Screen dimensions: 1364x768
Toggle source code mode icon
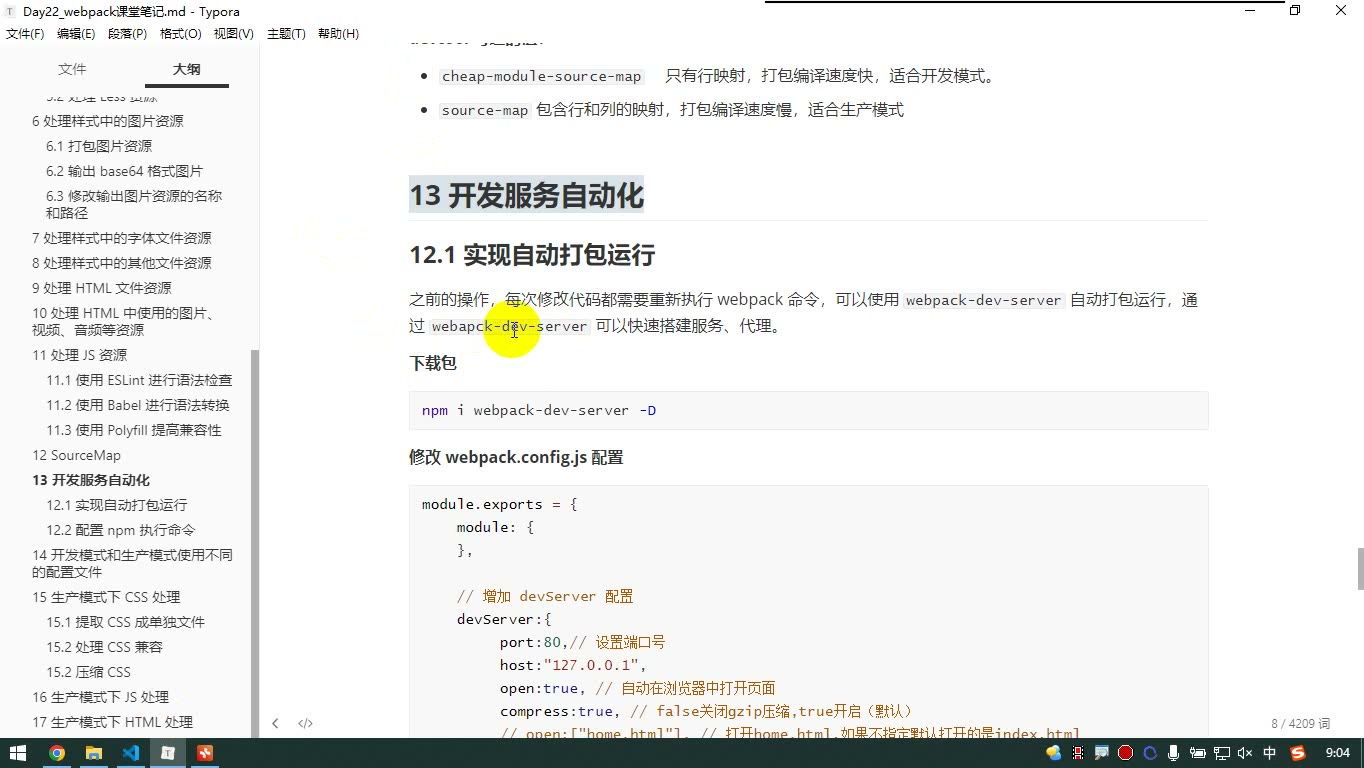(x=305, y=723)
